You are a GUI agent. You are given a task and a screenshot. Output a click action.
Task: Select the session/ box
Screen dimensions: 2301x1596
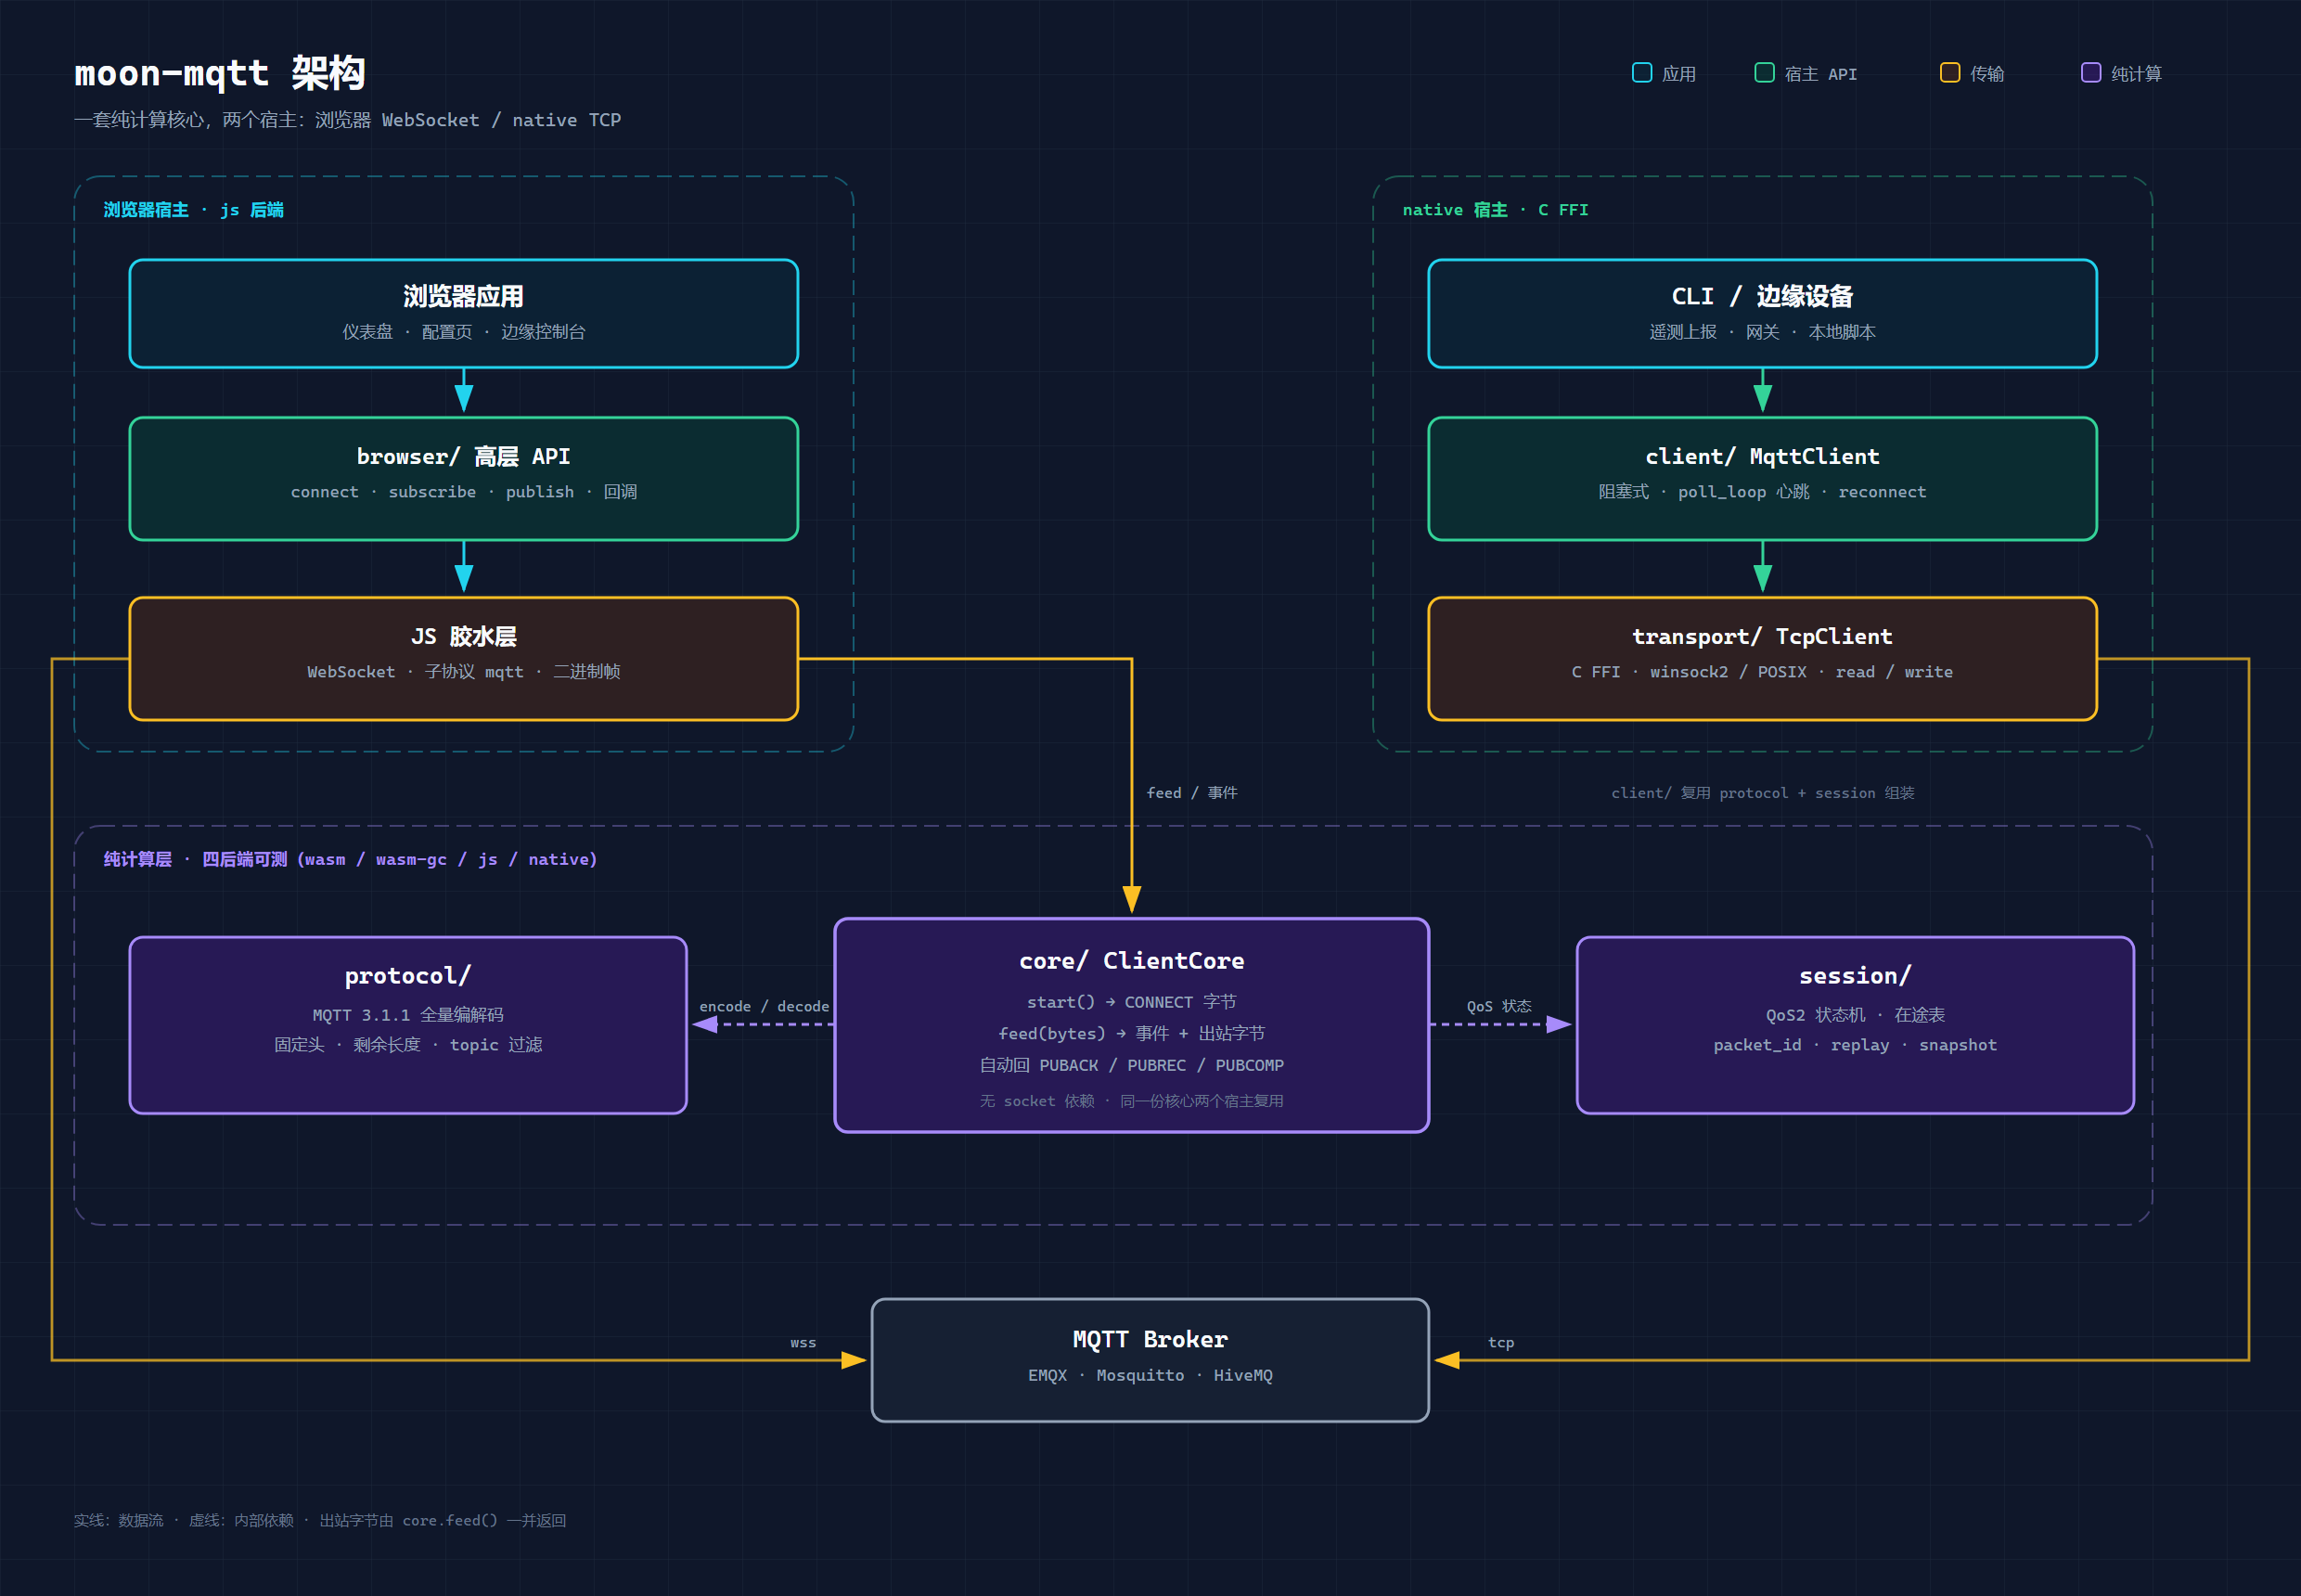[x=1855, y=1025]
